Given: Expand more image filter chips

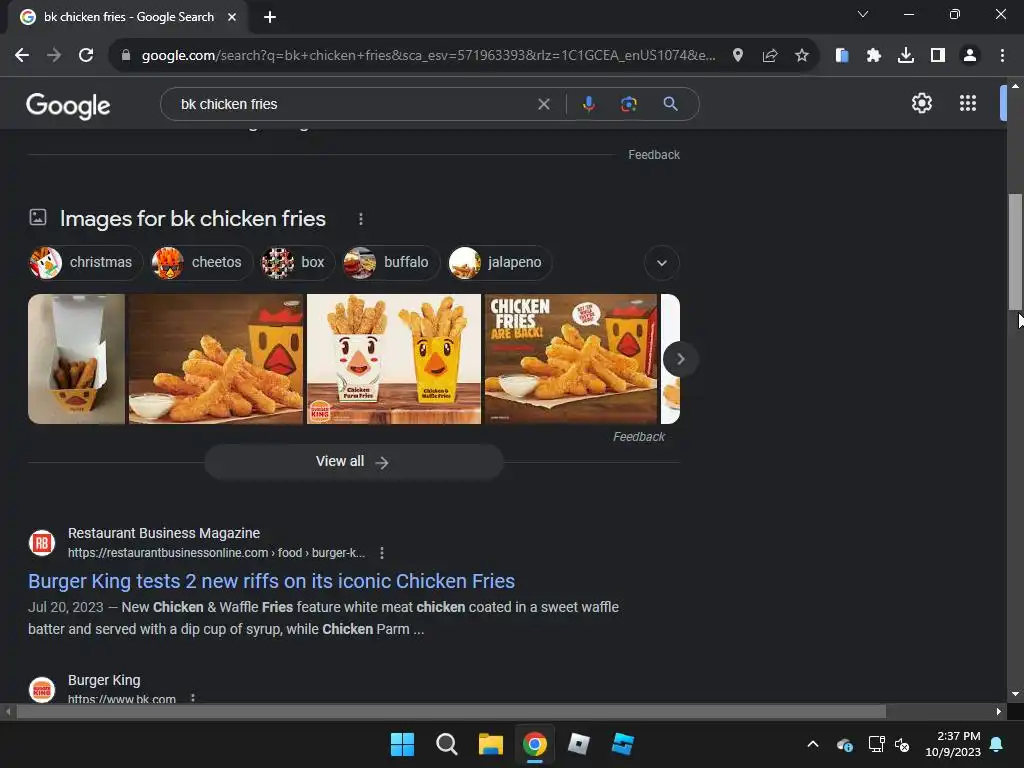Looking at the screenshot, I should (662, 263).
